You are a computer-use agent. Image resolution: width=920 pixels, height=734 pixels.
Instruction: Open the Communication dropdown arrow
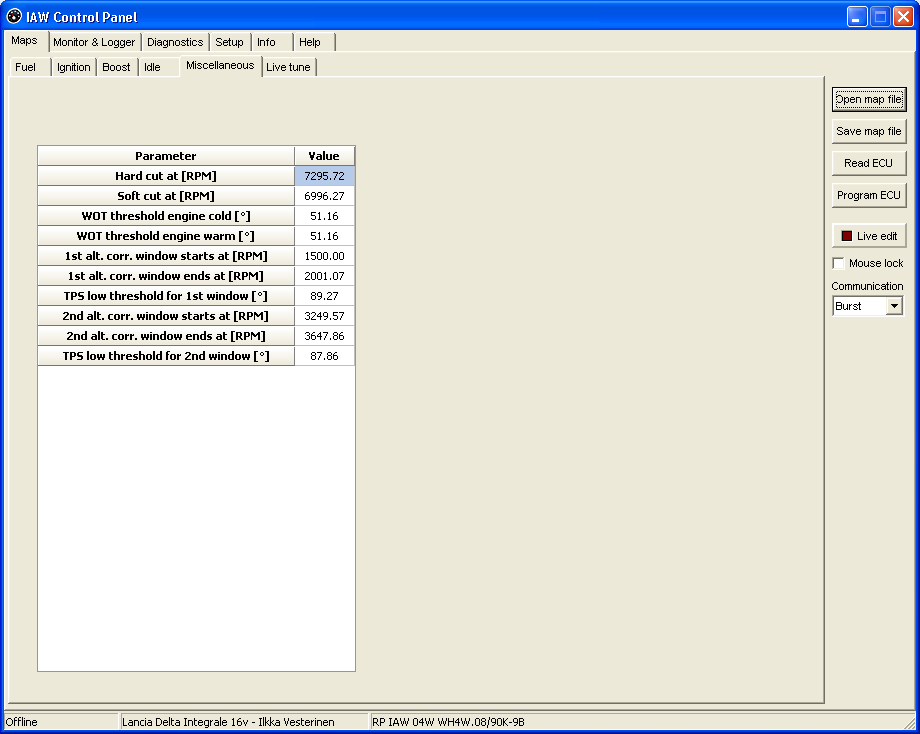click(894, 306)
